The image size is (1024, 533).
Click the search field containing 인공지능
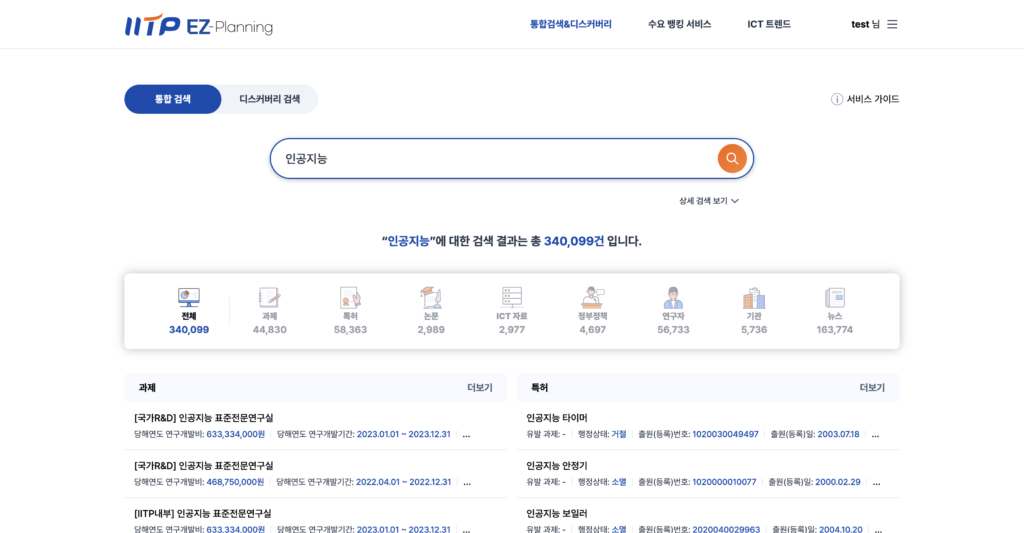point(490,159)
